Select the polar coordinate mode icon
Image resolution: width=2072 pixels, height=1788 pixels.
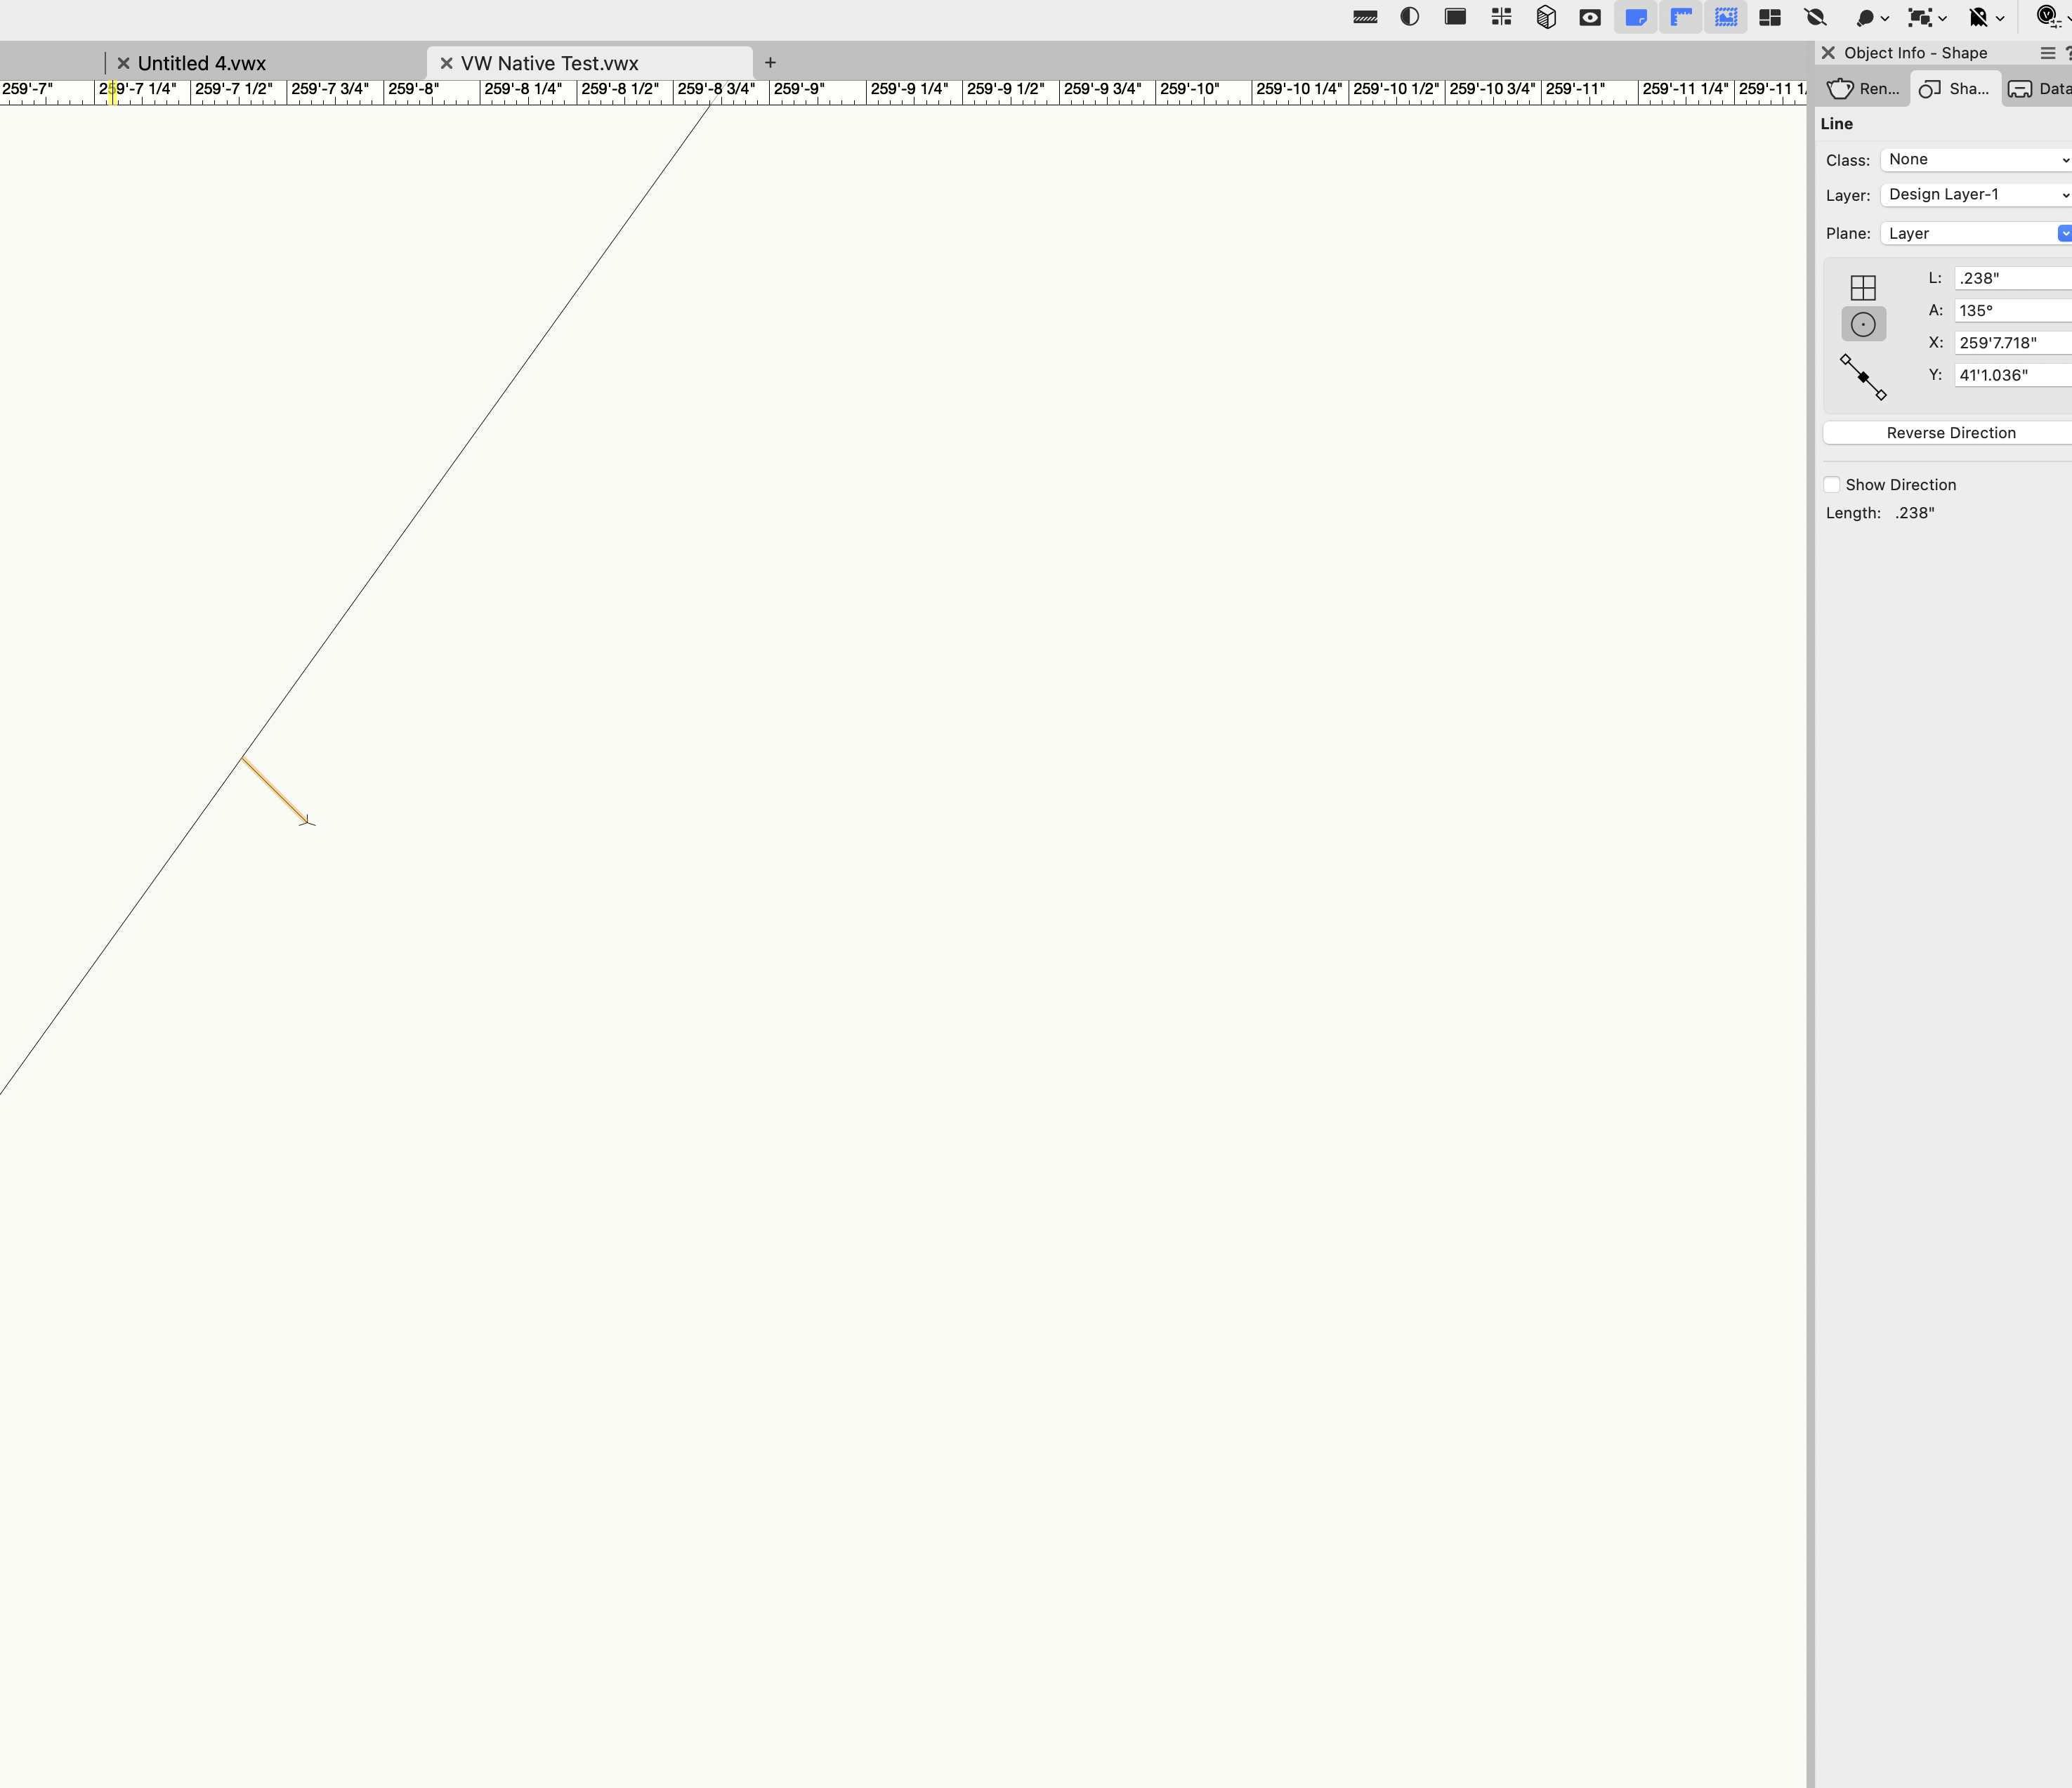point(1863,324)
